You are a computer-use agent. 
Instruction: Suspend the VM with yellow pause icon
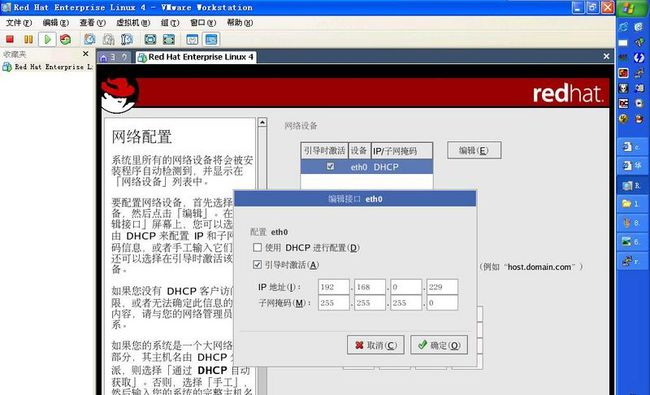click(x=28, y=39)
